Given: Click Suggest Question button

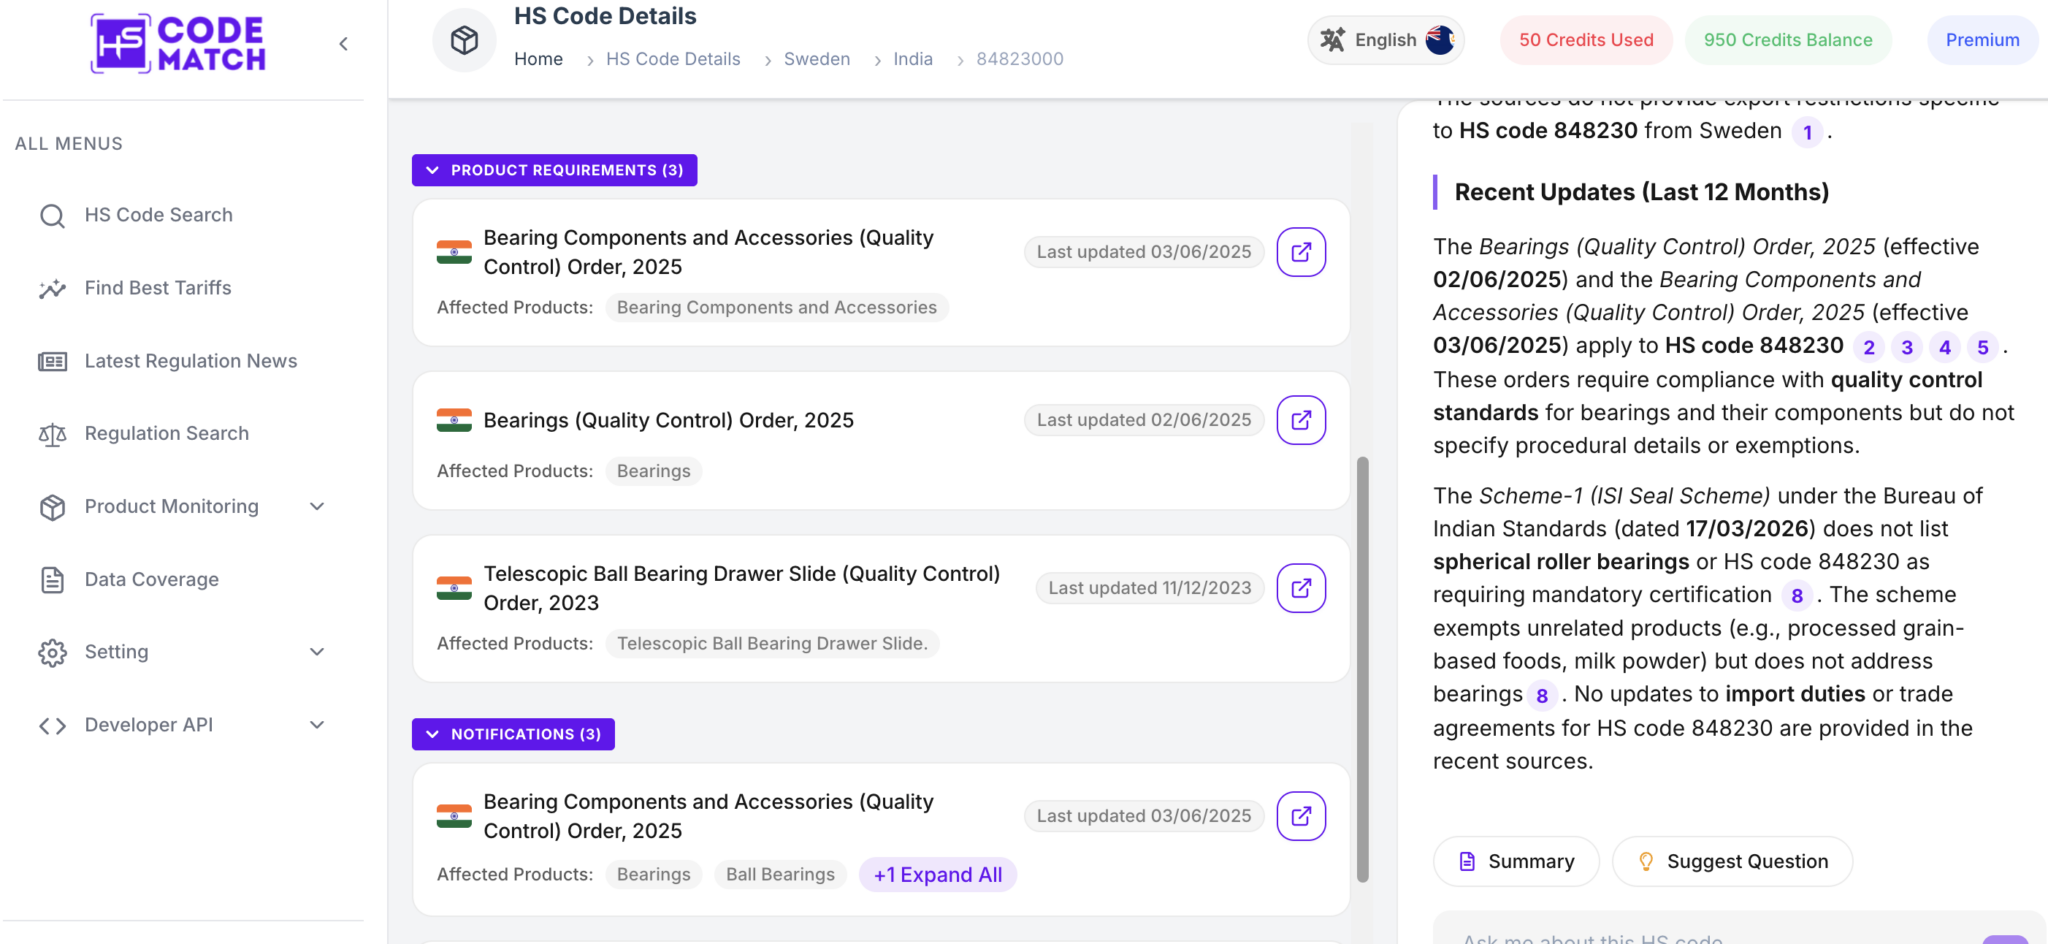Looking at the screenshot, I should (x=1732, y=862).
